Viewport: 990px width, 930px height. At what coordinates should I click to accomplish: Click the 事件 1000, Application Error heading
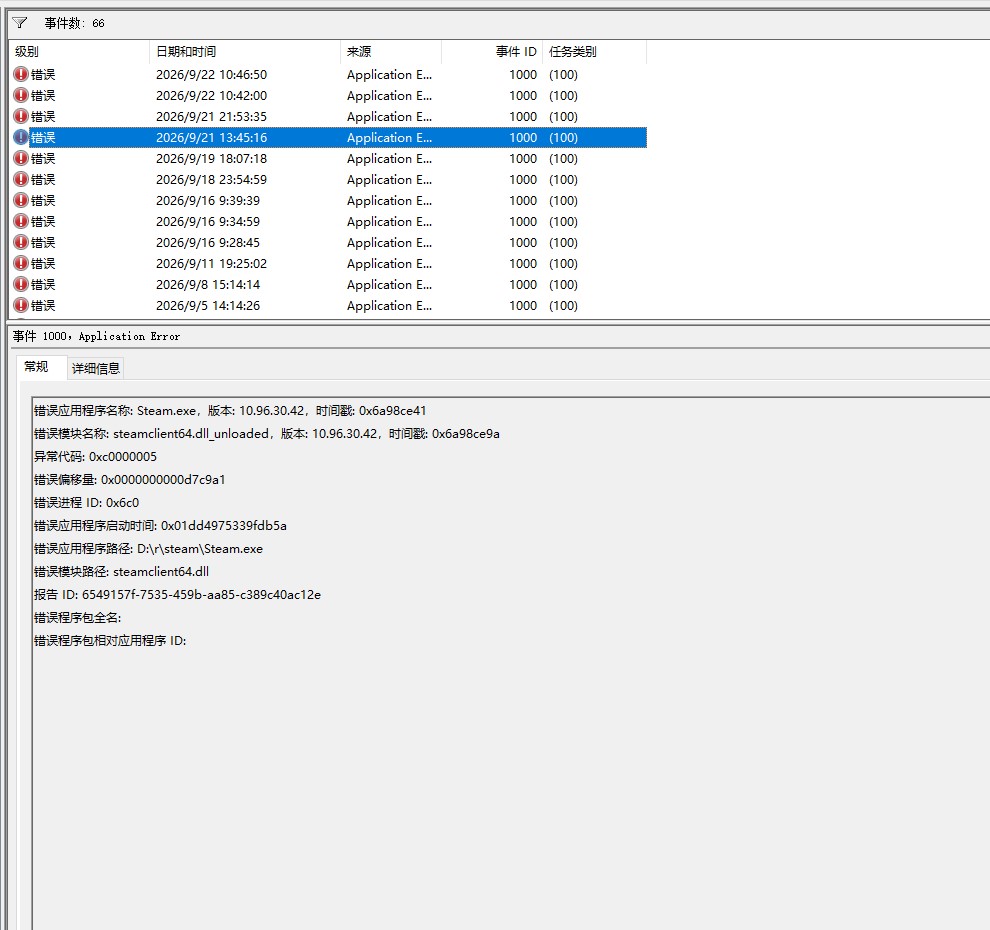(97, 337)
